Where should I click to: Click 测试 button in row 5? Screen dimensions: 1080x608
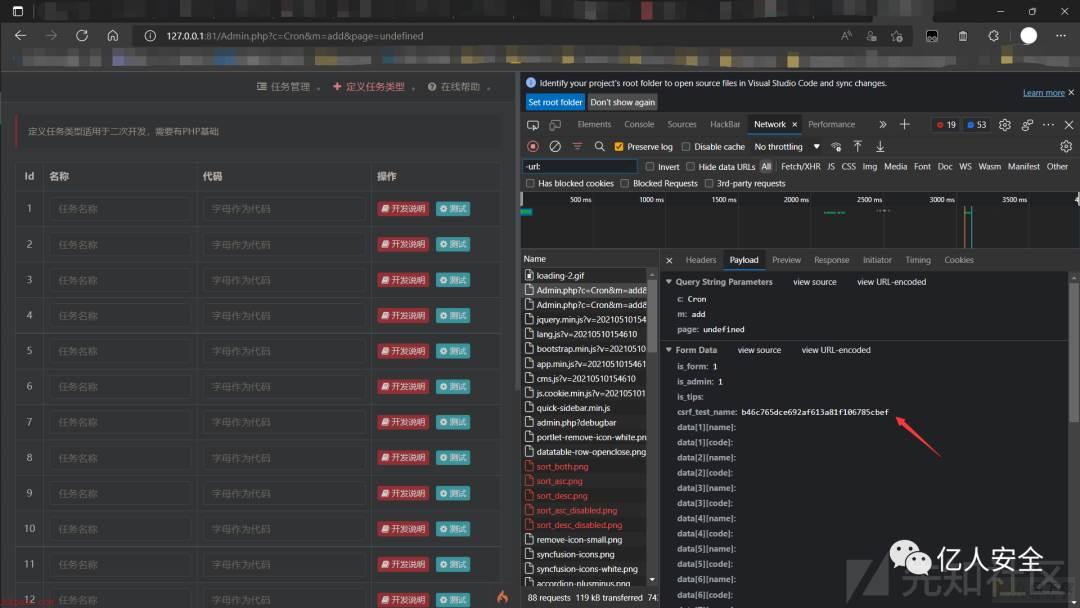[453, 351]
